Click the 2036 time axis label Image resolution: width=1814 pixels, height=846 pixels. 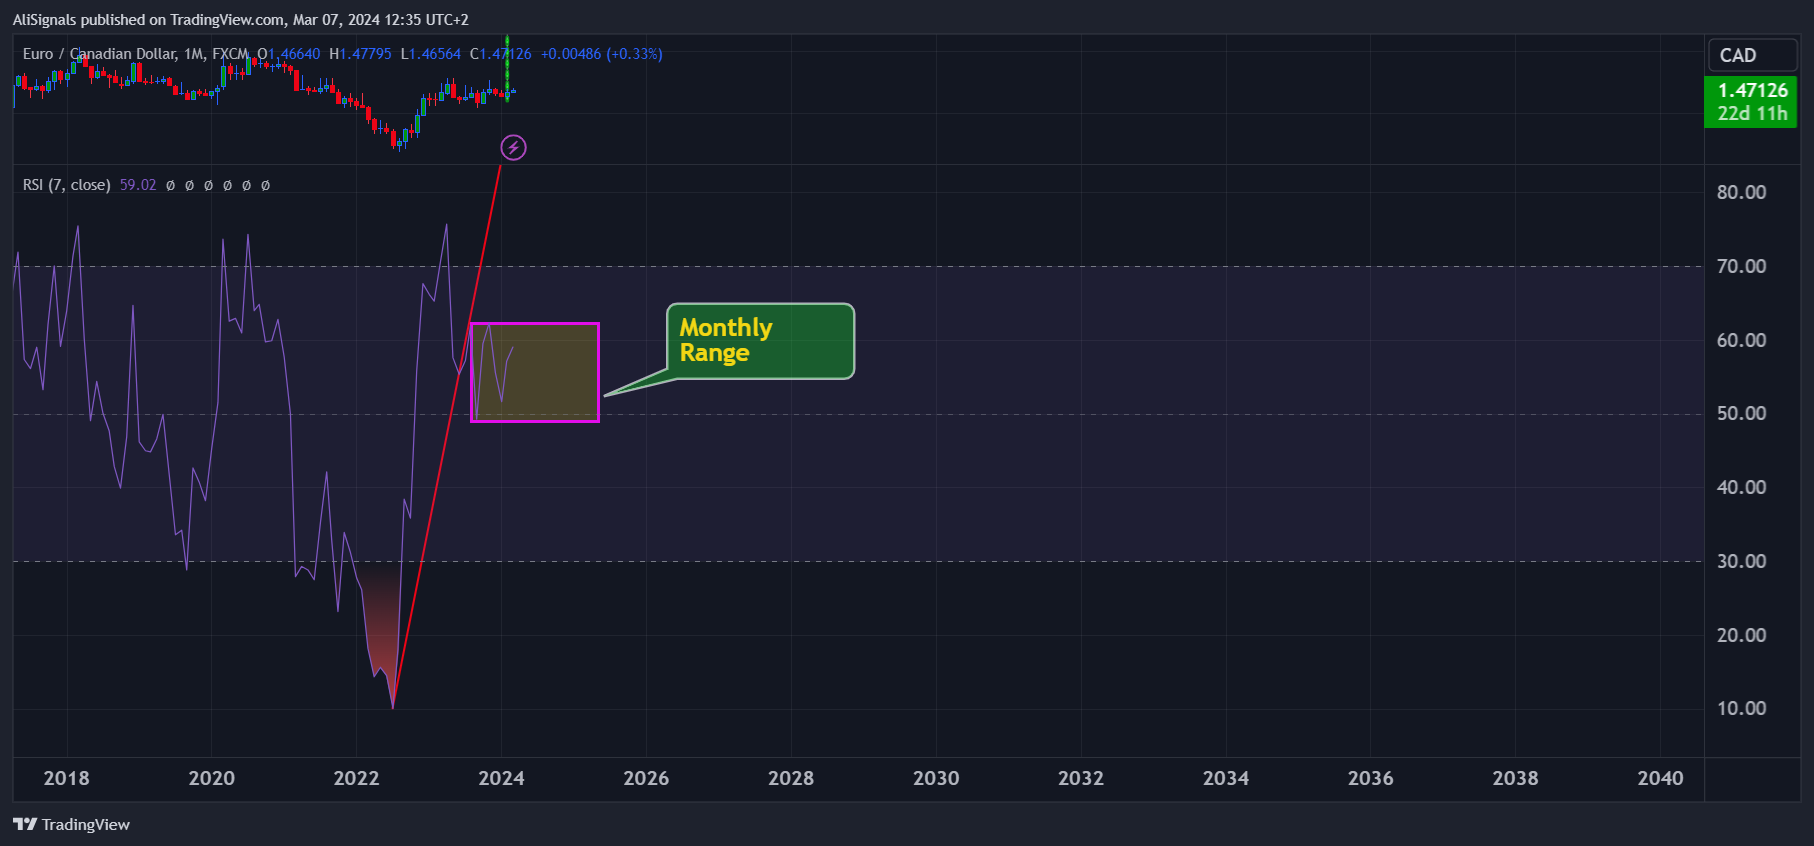pos(1371,778)
